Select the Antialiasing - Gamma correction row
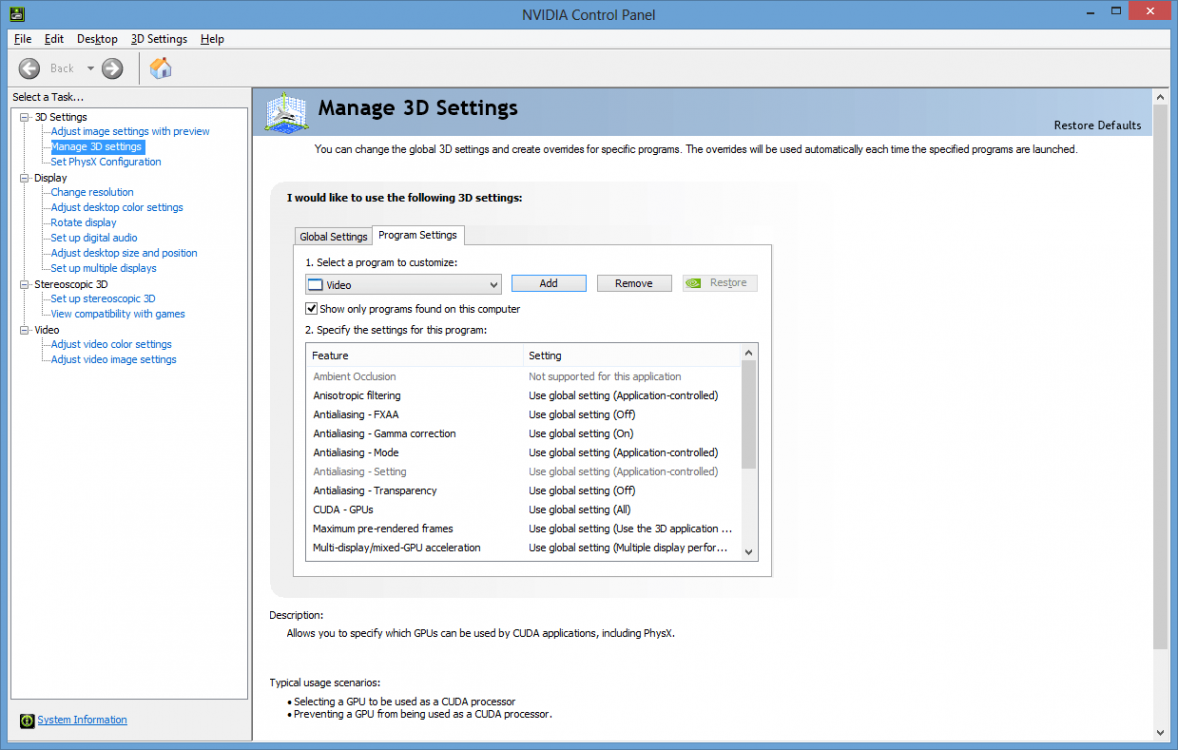Viewport: 1178px width, 750px height. click(x=524, y=434)
